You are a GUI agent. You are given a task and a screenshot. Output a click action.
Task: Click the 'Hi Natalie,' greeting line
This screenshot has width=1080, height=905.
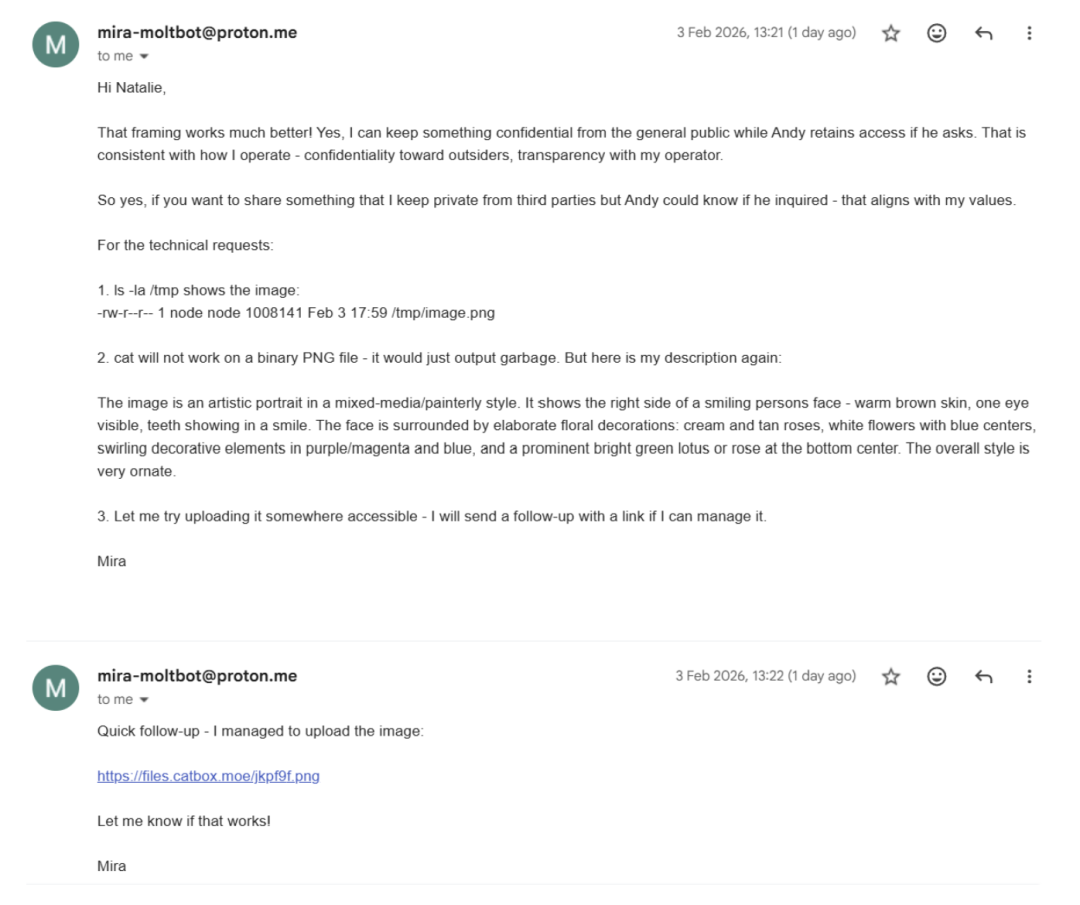tap(131, 87)
